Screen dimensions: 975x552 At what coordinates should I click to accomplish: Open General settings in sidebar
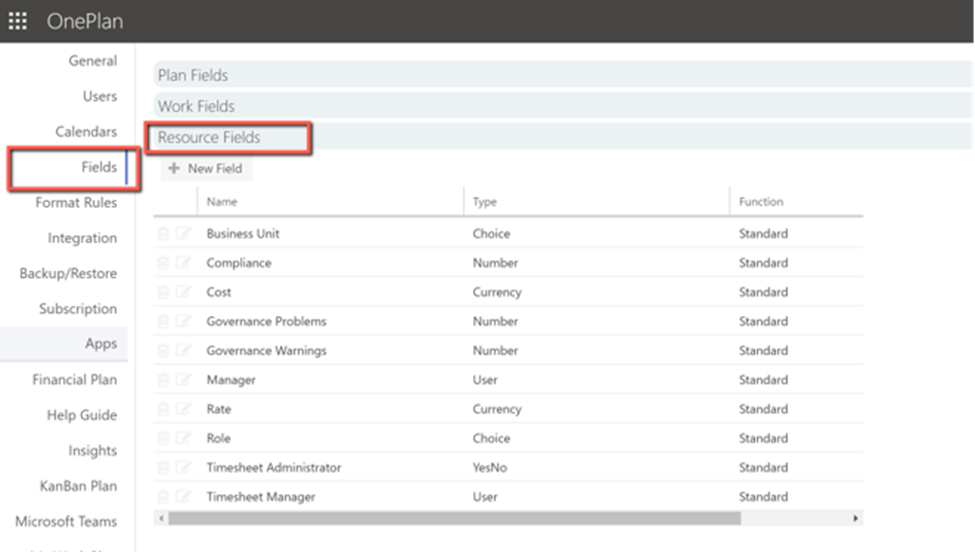[93, 61]
